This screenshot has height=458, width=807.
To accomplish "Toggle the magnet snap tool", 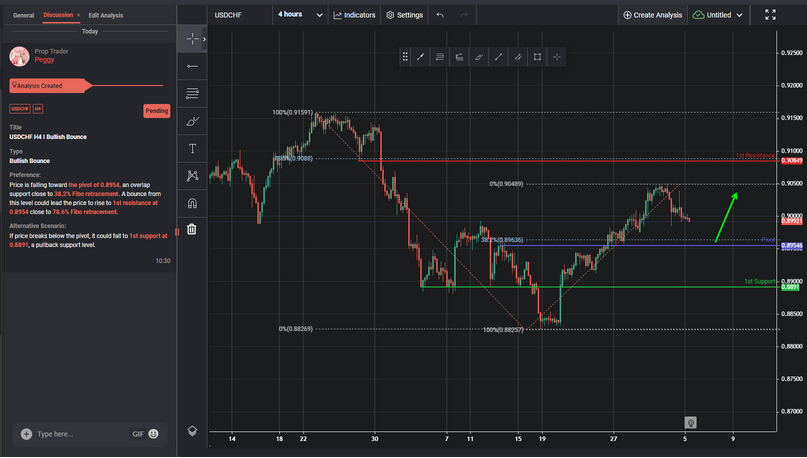I will tap(192, 203).
